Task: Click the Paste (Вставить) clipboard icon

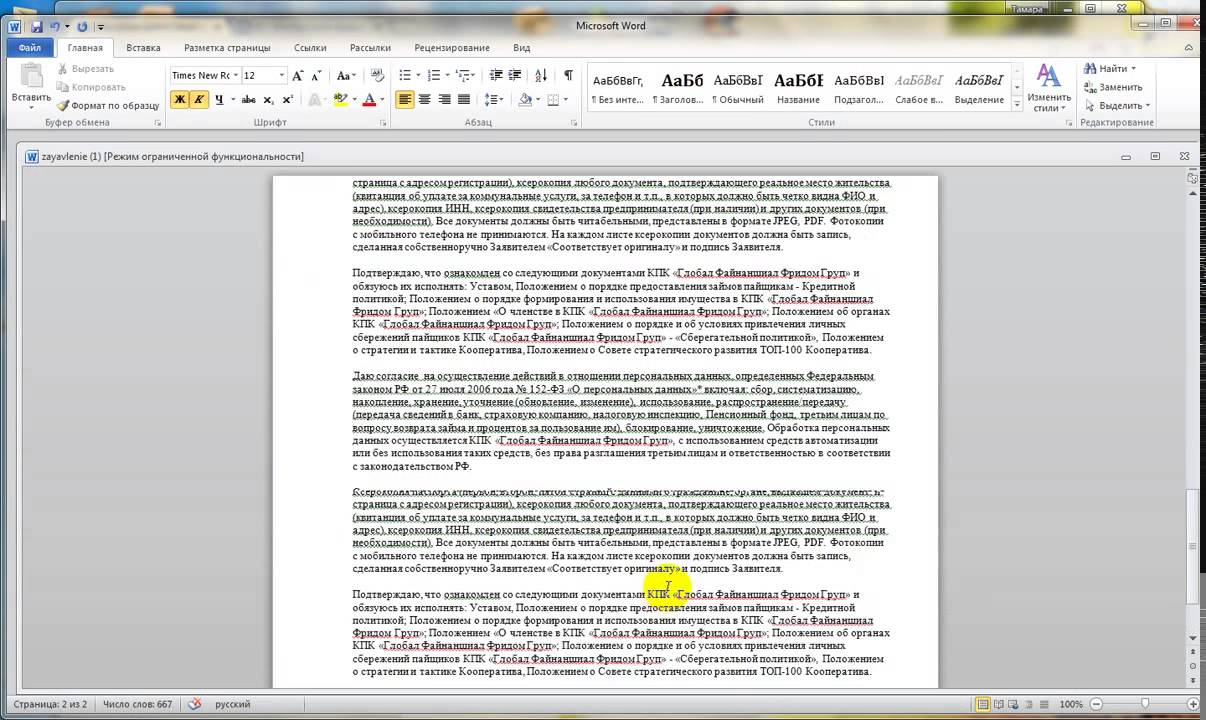Action: coord(31,76)
